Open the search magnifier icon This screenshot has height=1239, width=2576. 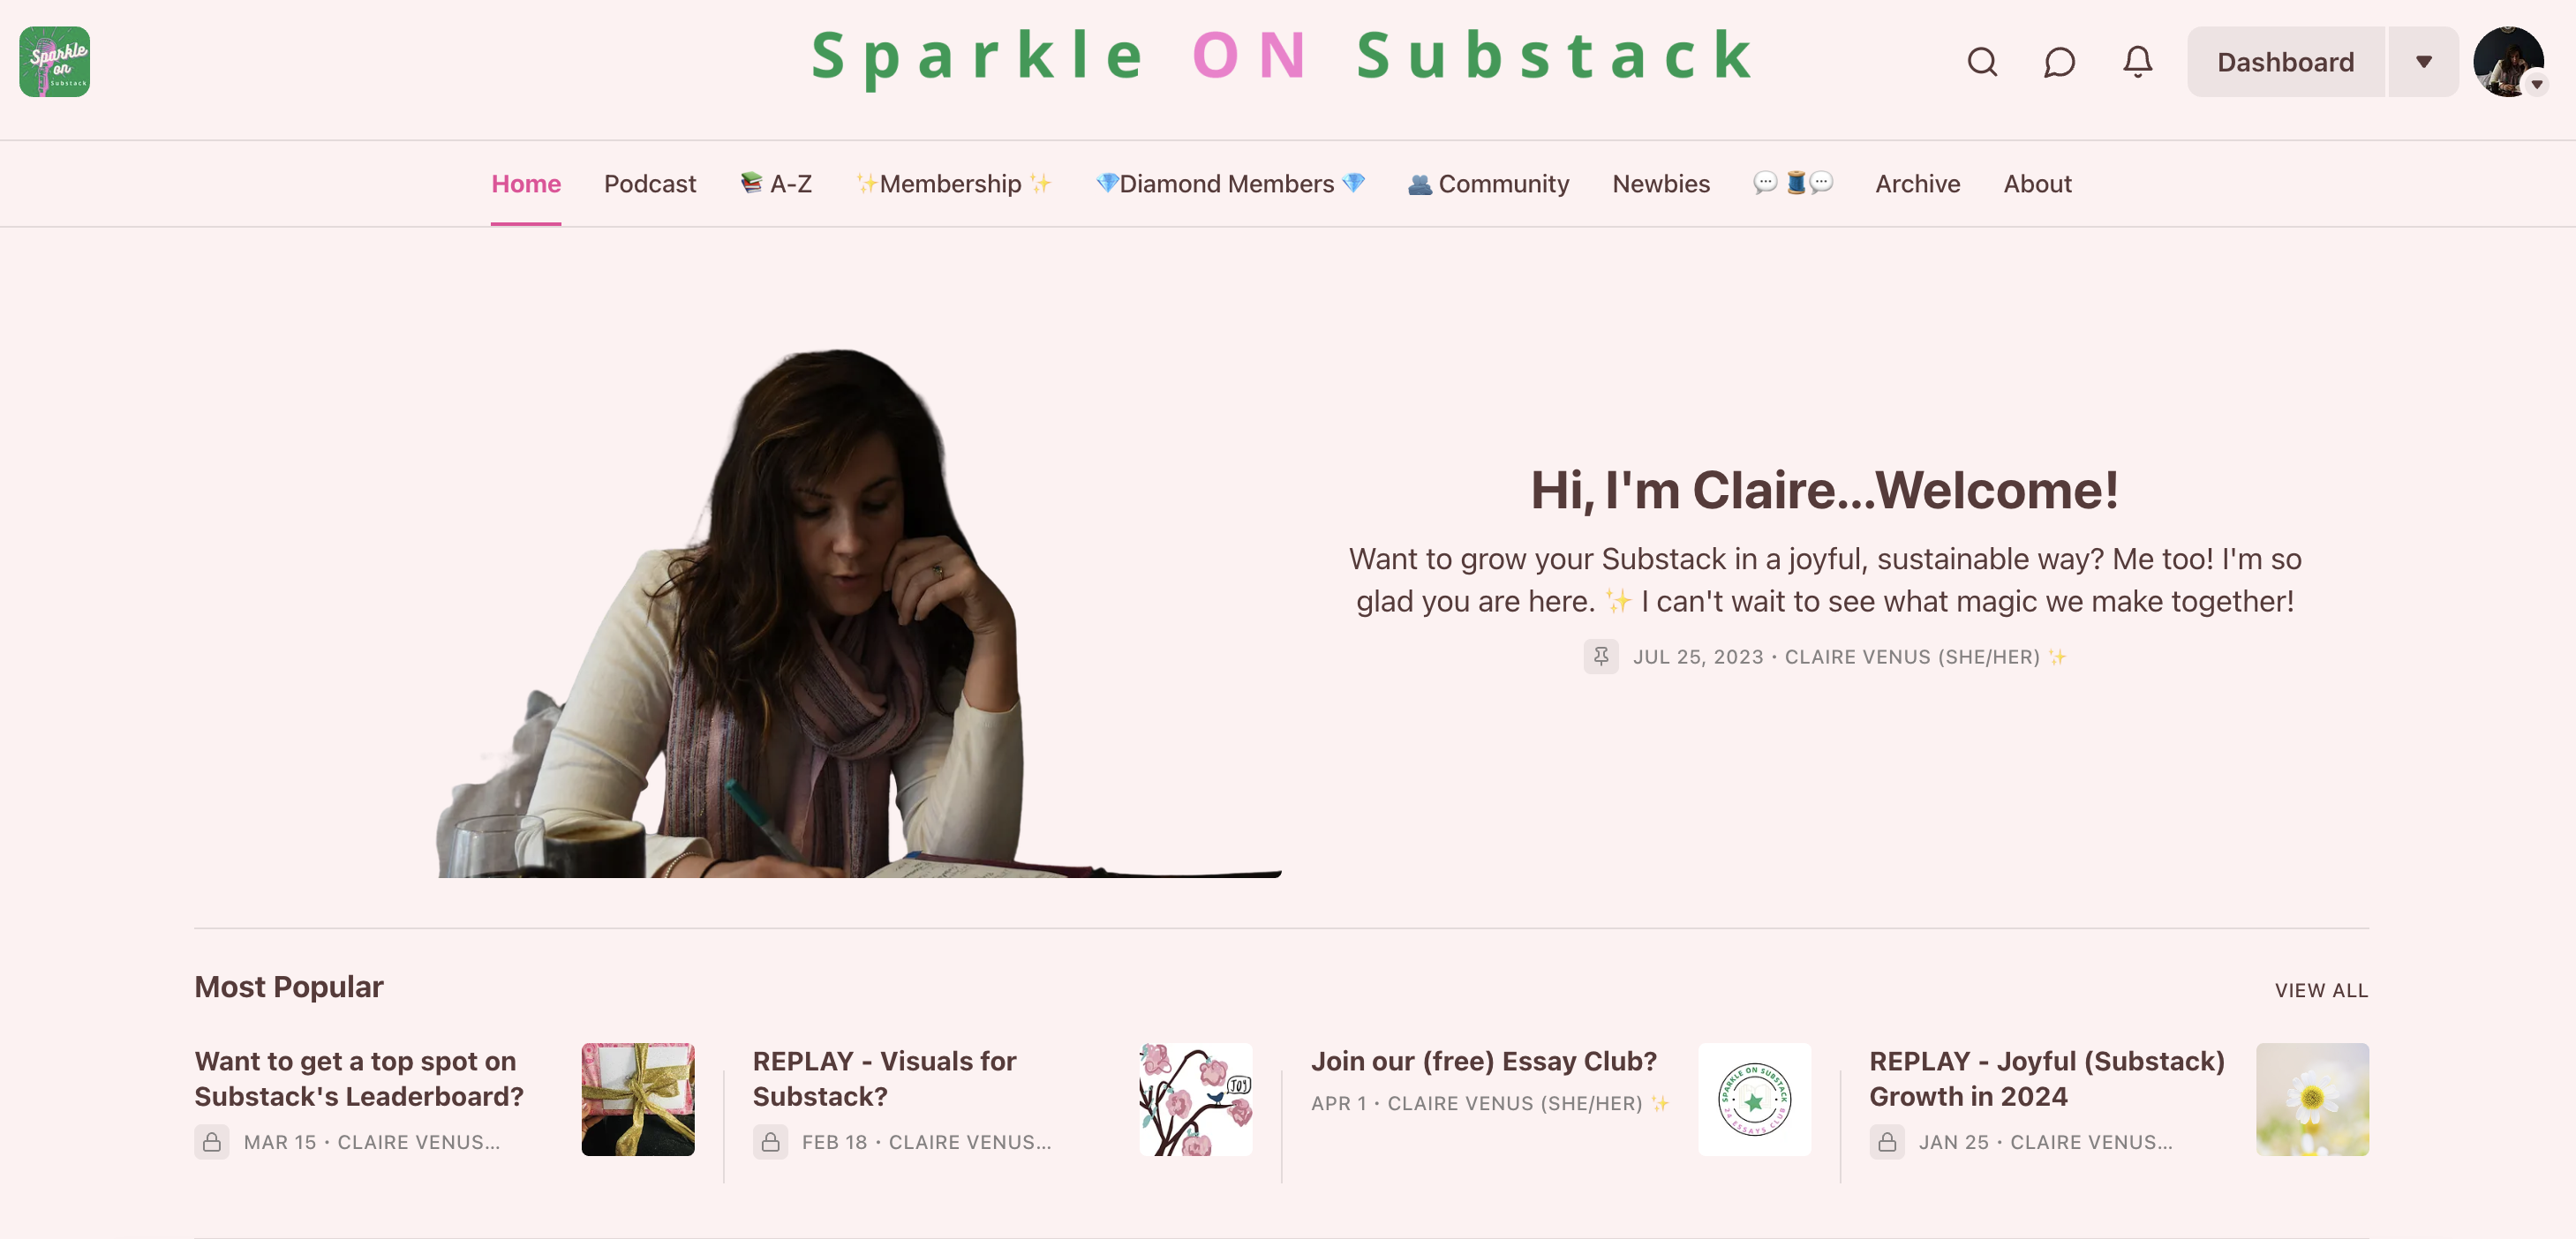1982,62
